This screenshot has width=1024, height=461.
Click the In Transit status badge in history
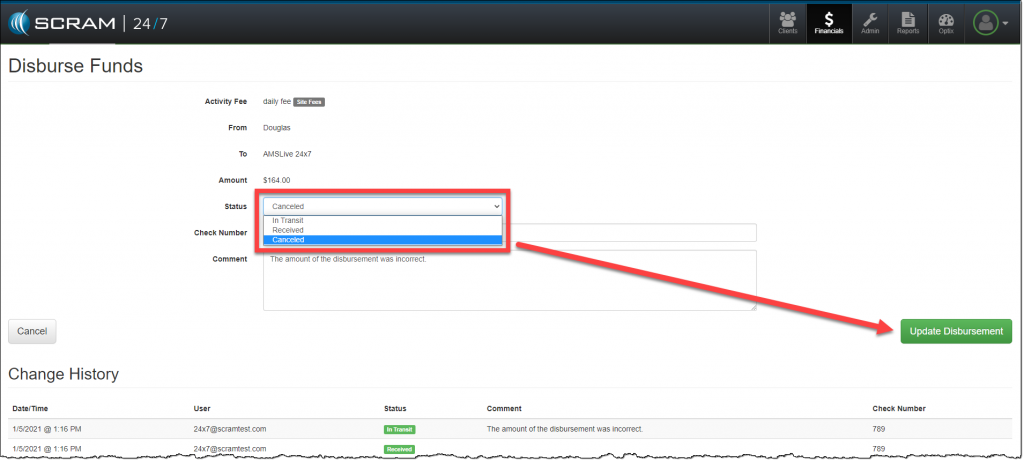[400, 430]
